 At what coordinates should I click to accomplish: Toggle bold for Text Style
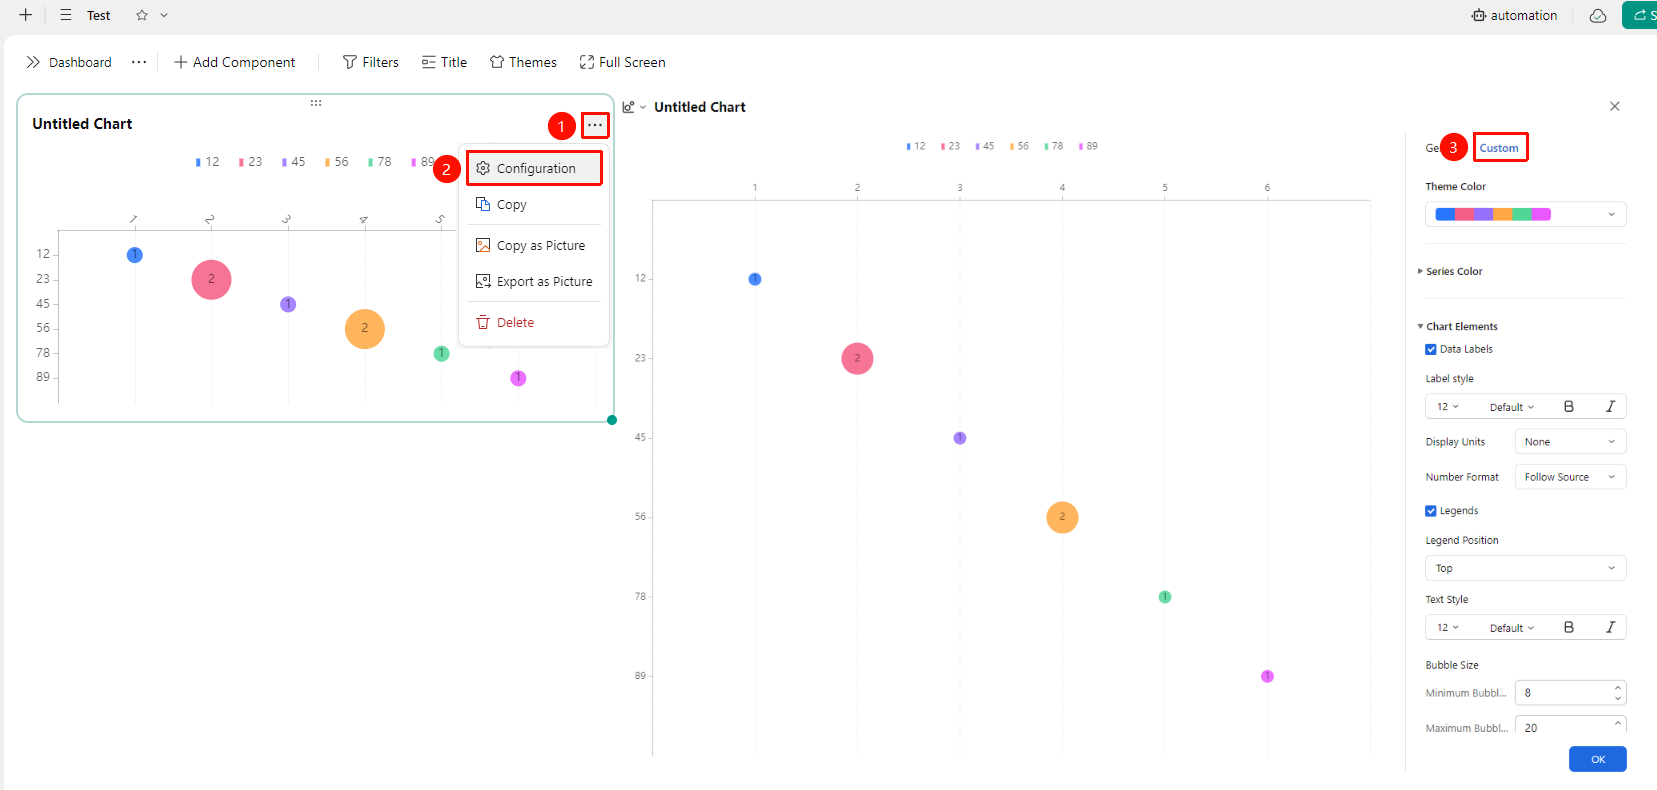point(1568,627)
